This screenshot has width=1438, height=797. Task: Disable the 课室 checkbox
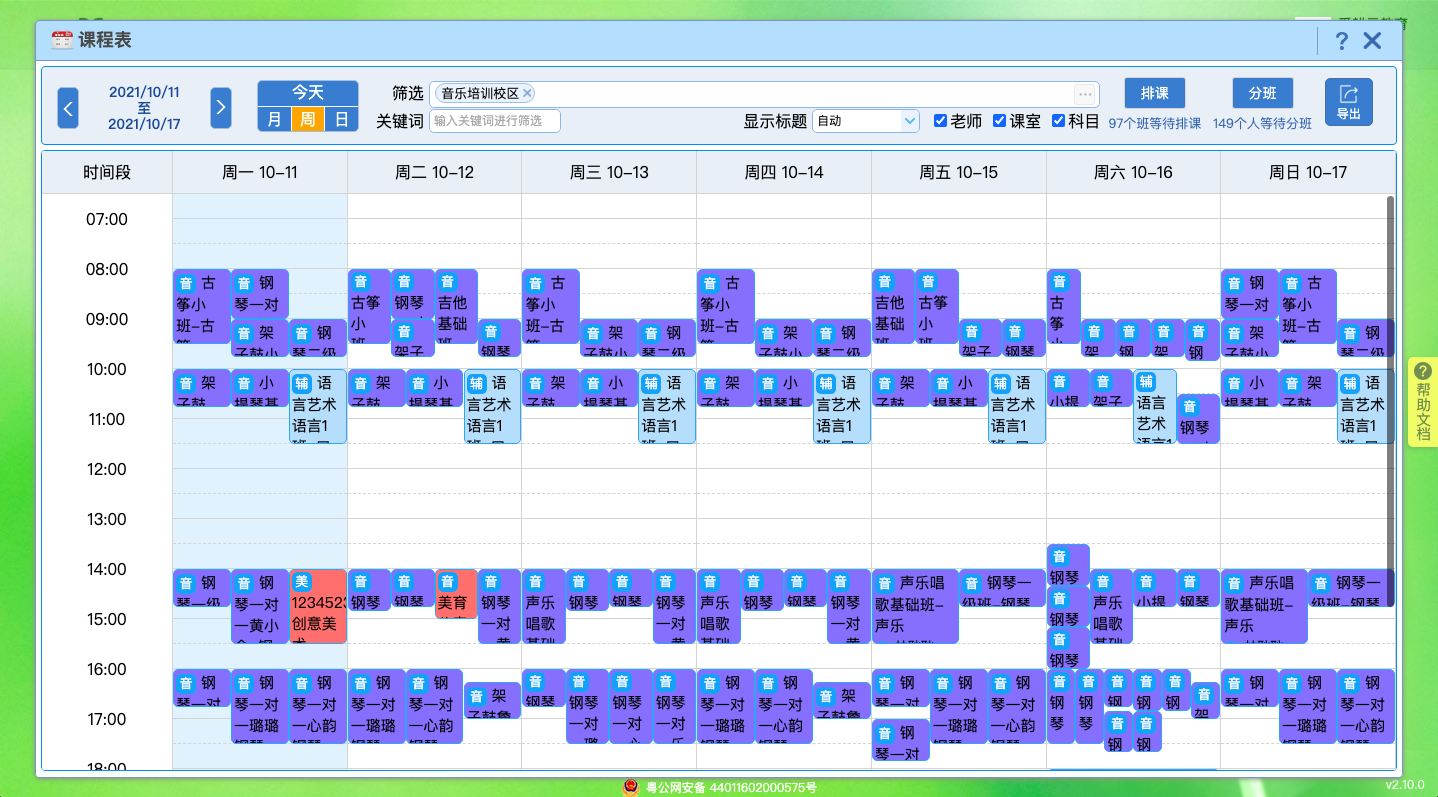coord(999,120)
